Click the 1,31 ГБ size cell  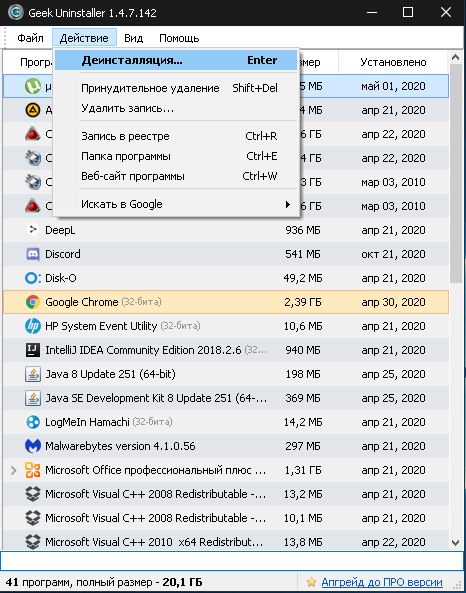pos(303,470)
